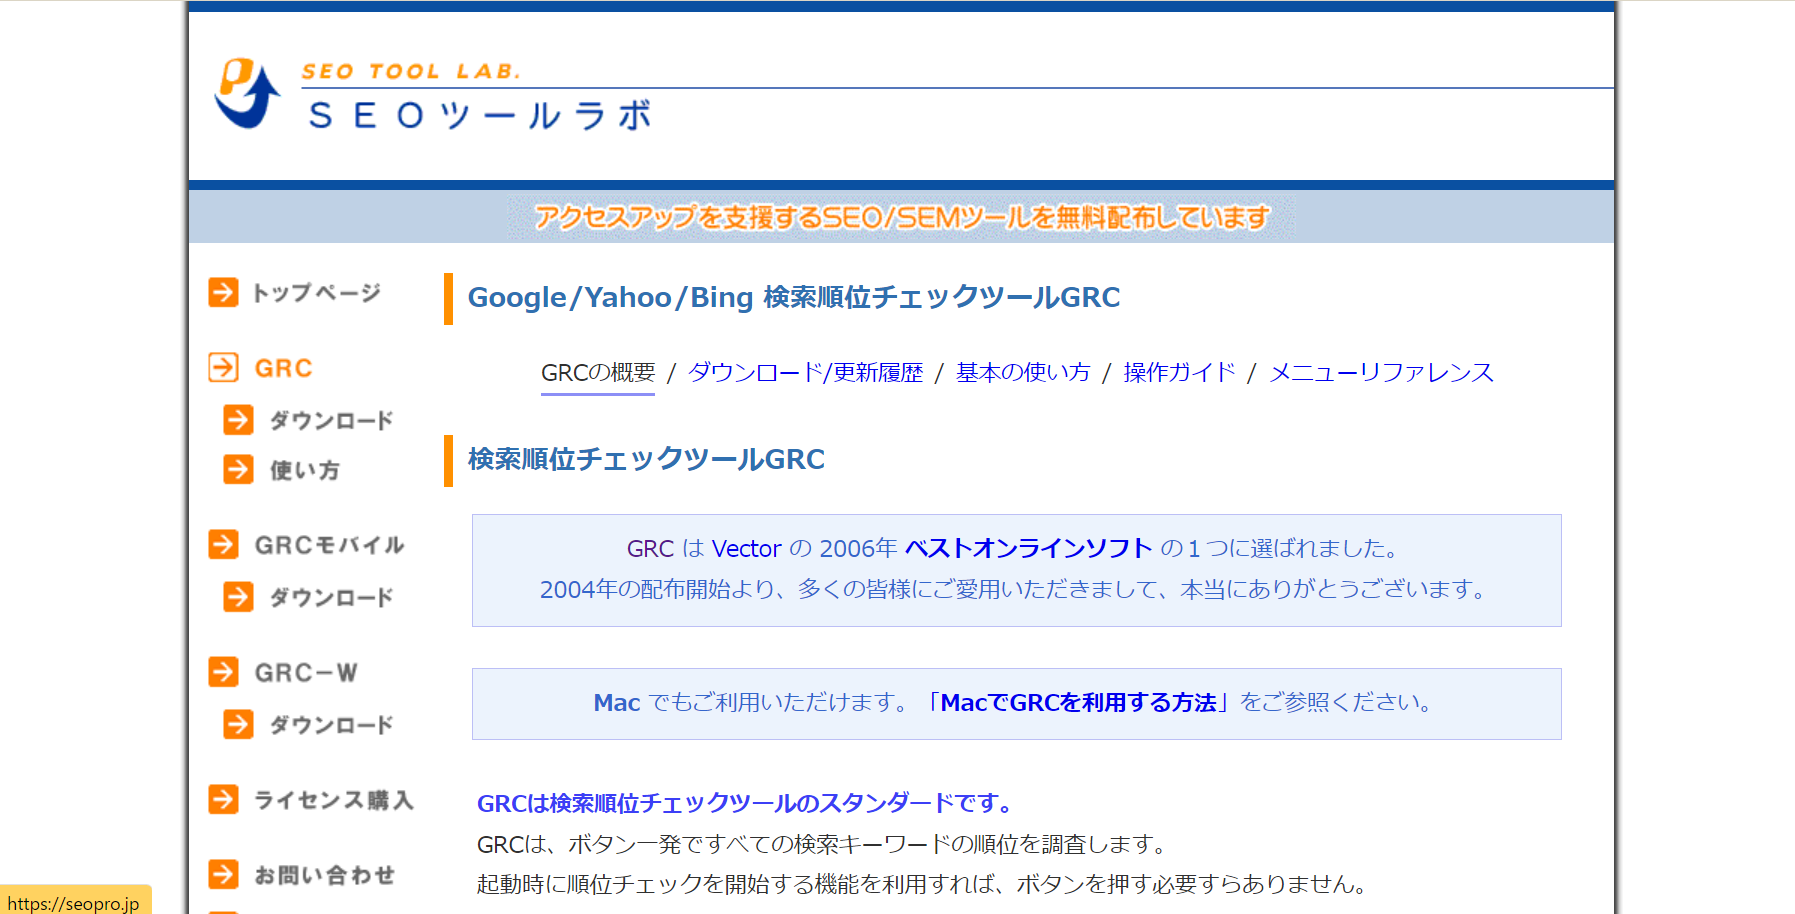Image resolution: width=1795 pixels, height=914 pixels.
Task: Click the SEOツールラボ site title
Action: (479, 115)
